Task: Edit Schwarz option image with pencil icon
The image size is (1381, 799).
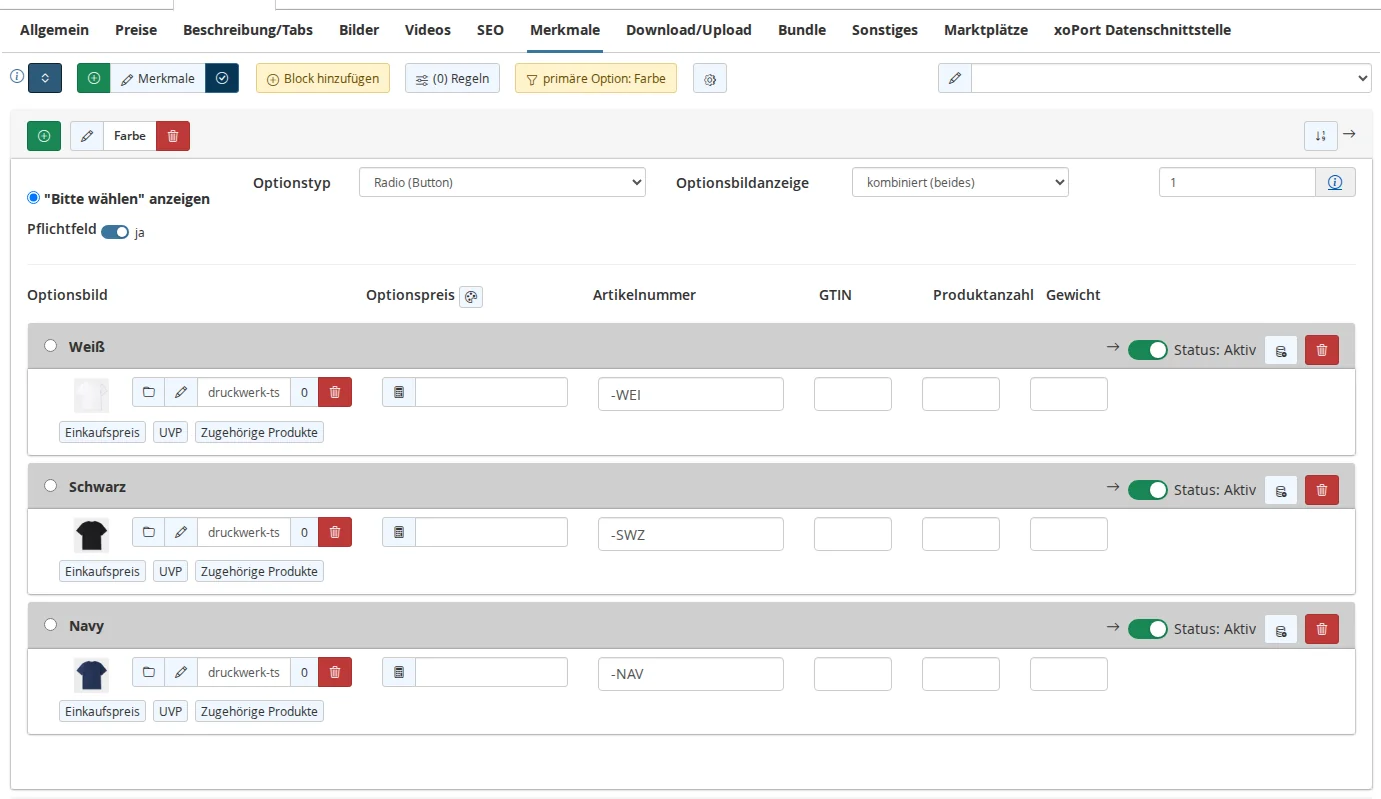Action: pos(181,533)
